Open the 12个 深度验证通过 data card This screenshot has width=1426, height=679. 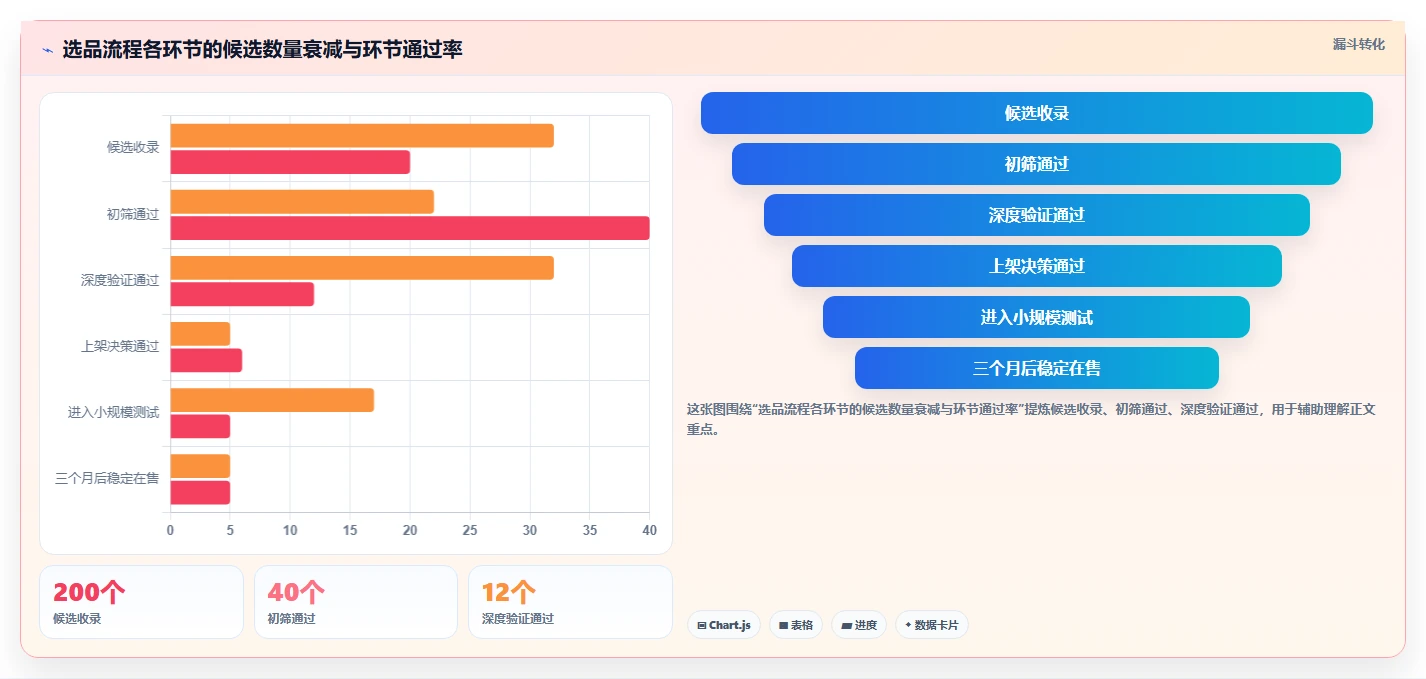point(570,602)
